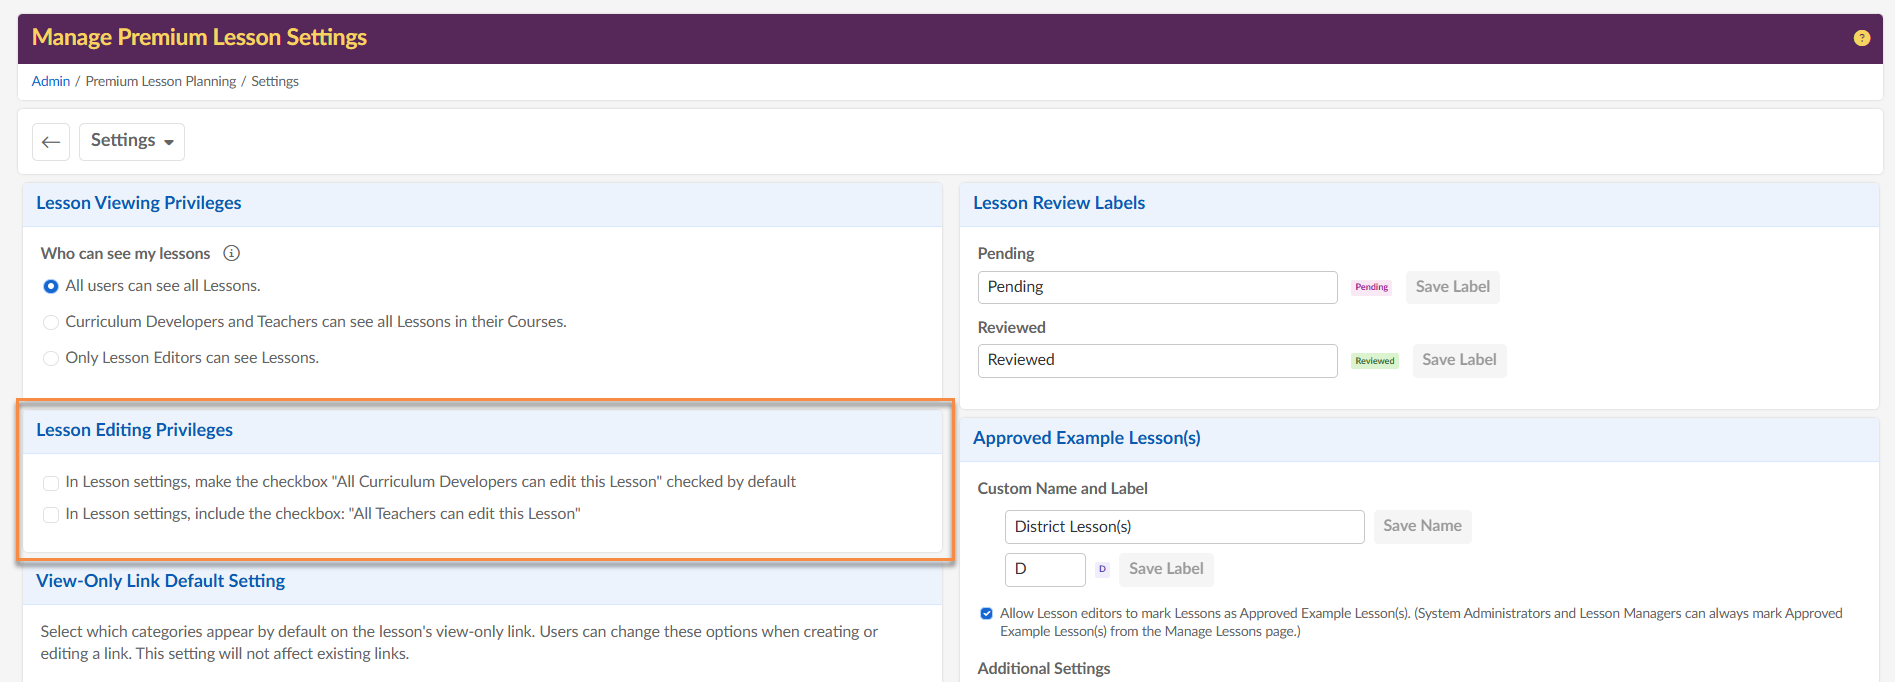
Task: Click the Pending label text field
Action: [x=1157, y=287]
